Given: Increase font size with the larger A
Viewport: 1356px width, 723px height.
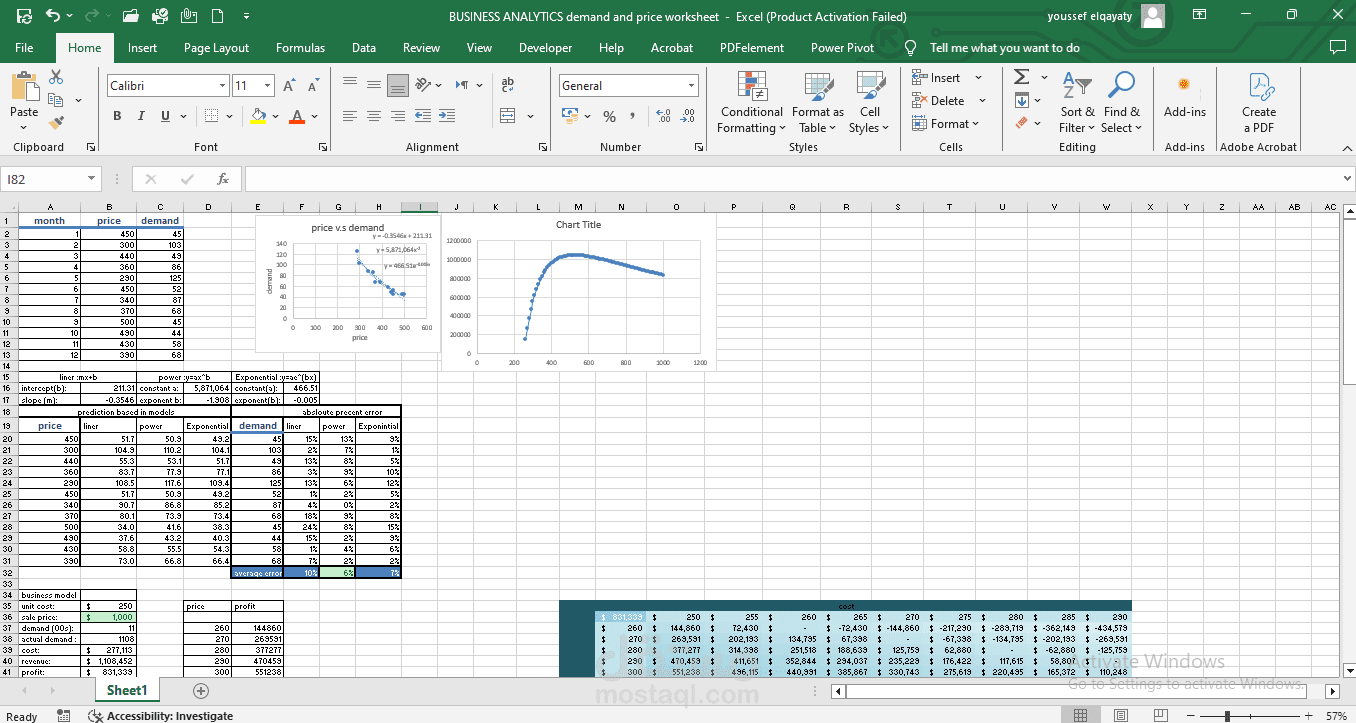Looking at the screenshot, I should point(289,86).
